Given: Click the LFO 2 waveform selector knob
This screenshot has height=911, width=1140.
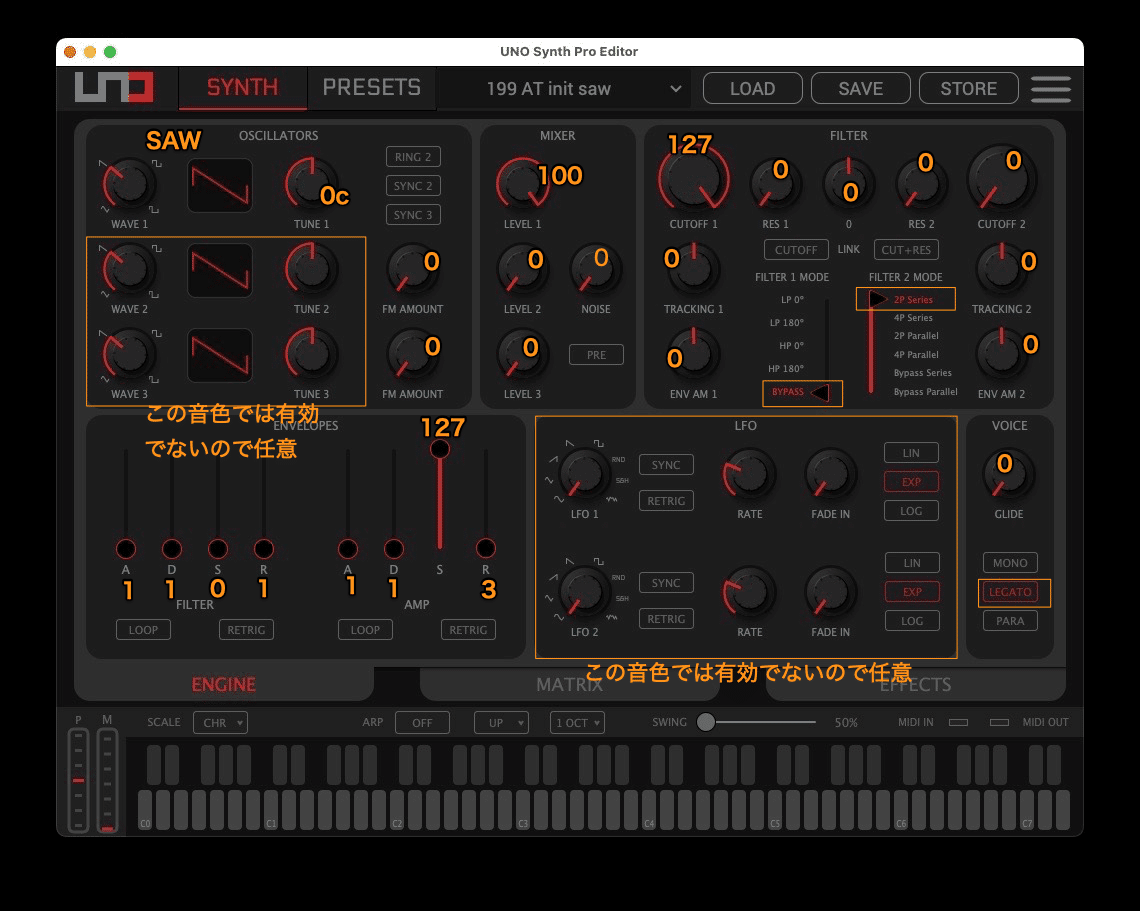Looking at the screenshot, I should tap(584, 593).
